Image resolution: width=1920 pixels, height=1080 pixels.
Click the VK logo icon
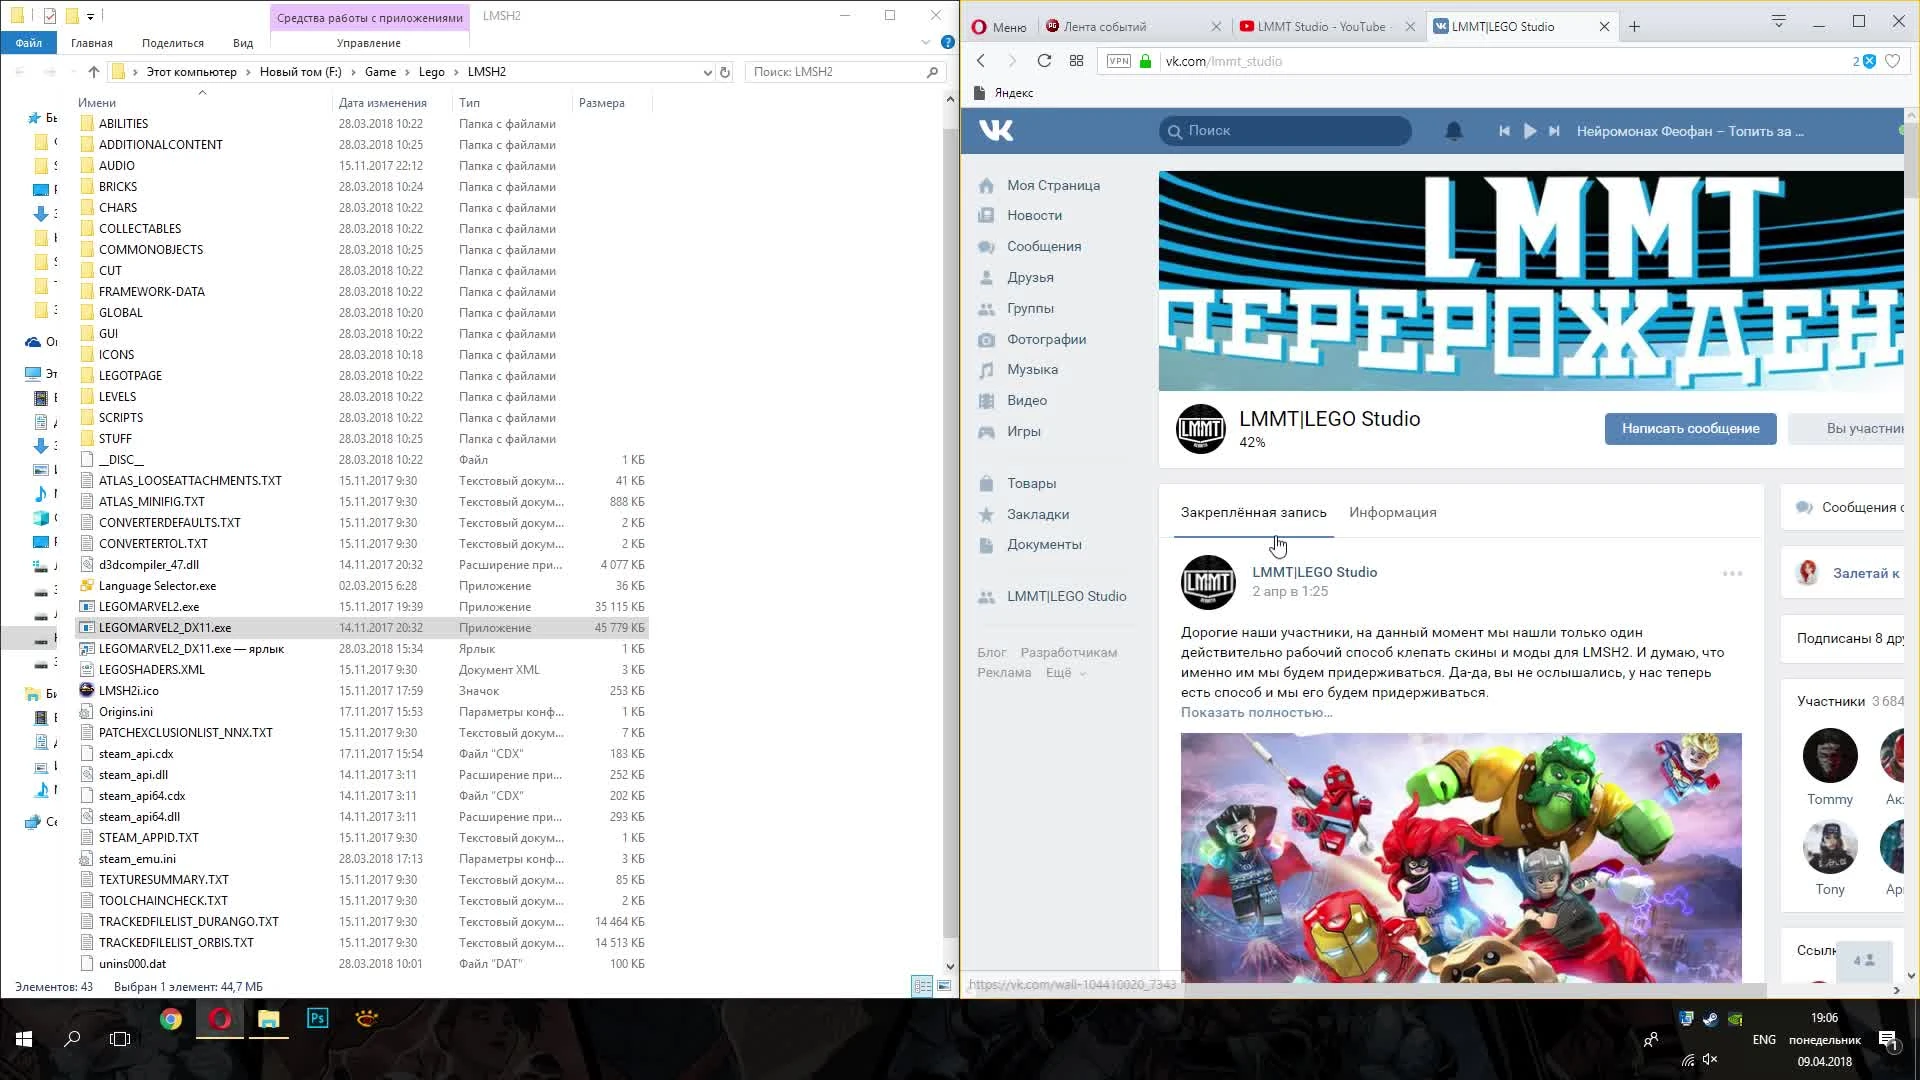(x=996, y=130)
